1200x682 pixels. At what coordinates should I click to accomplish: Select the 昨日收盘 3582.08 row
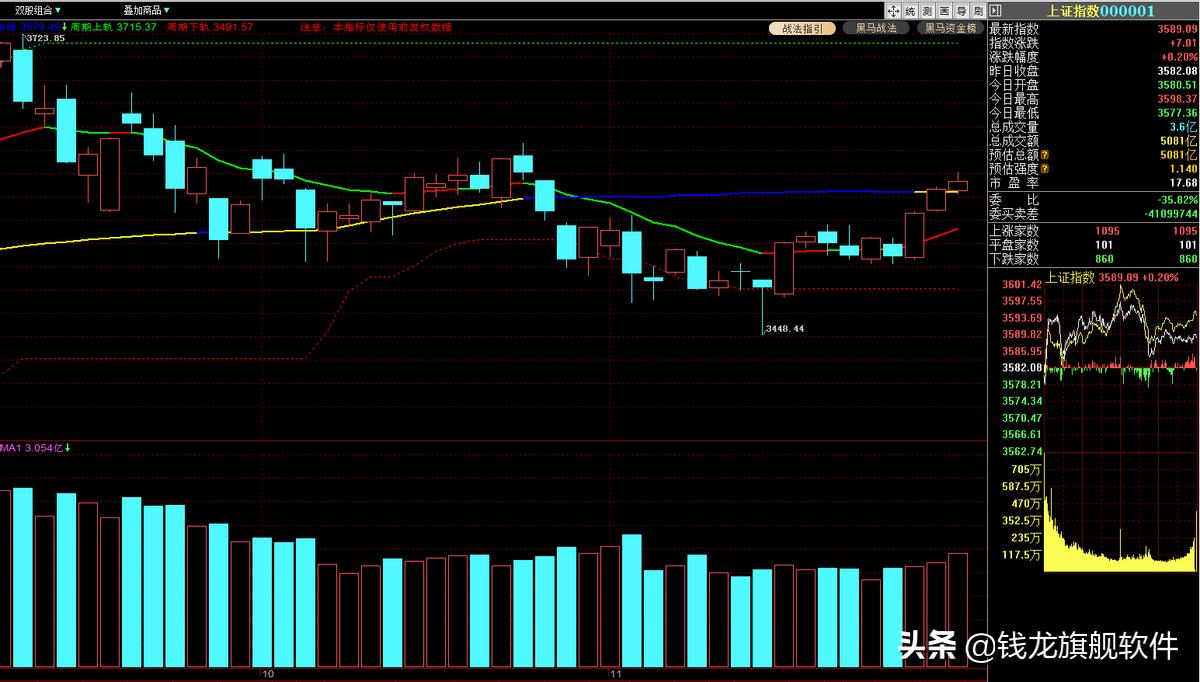point(1093,71)
